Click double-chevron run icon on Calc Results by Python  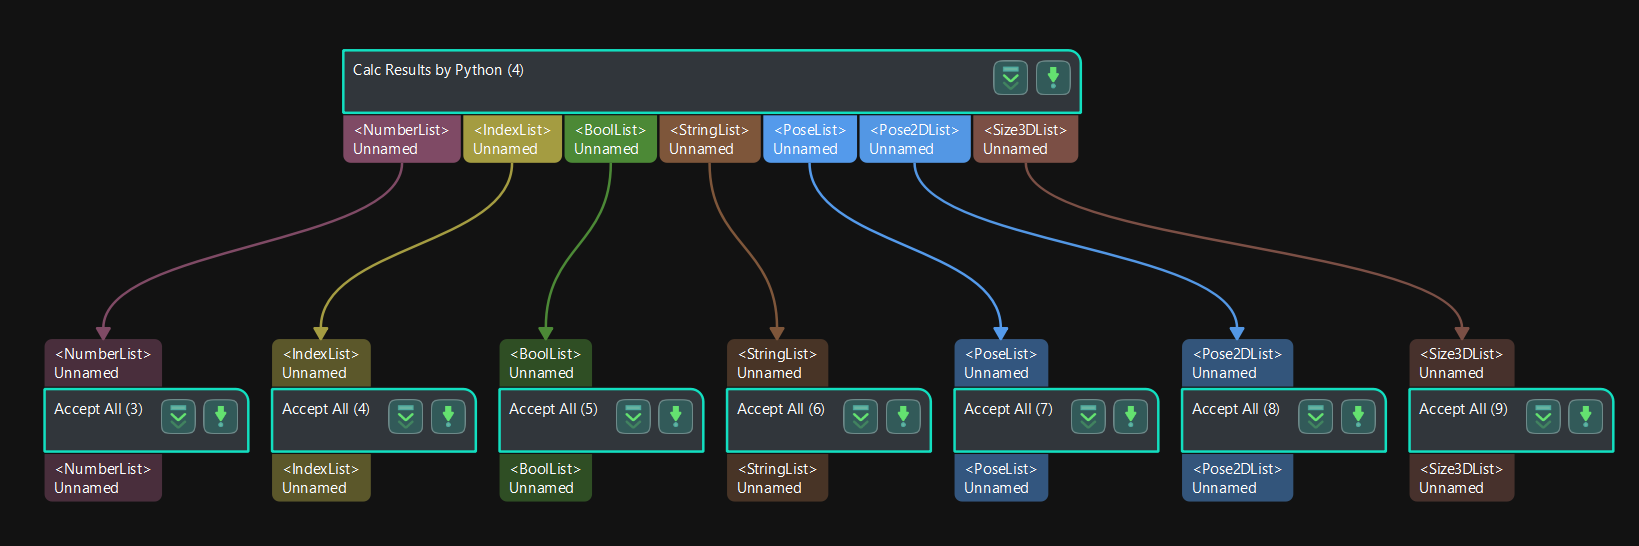coord(1010,77)
